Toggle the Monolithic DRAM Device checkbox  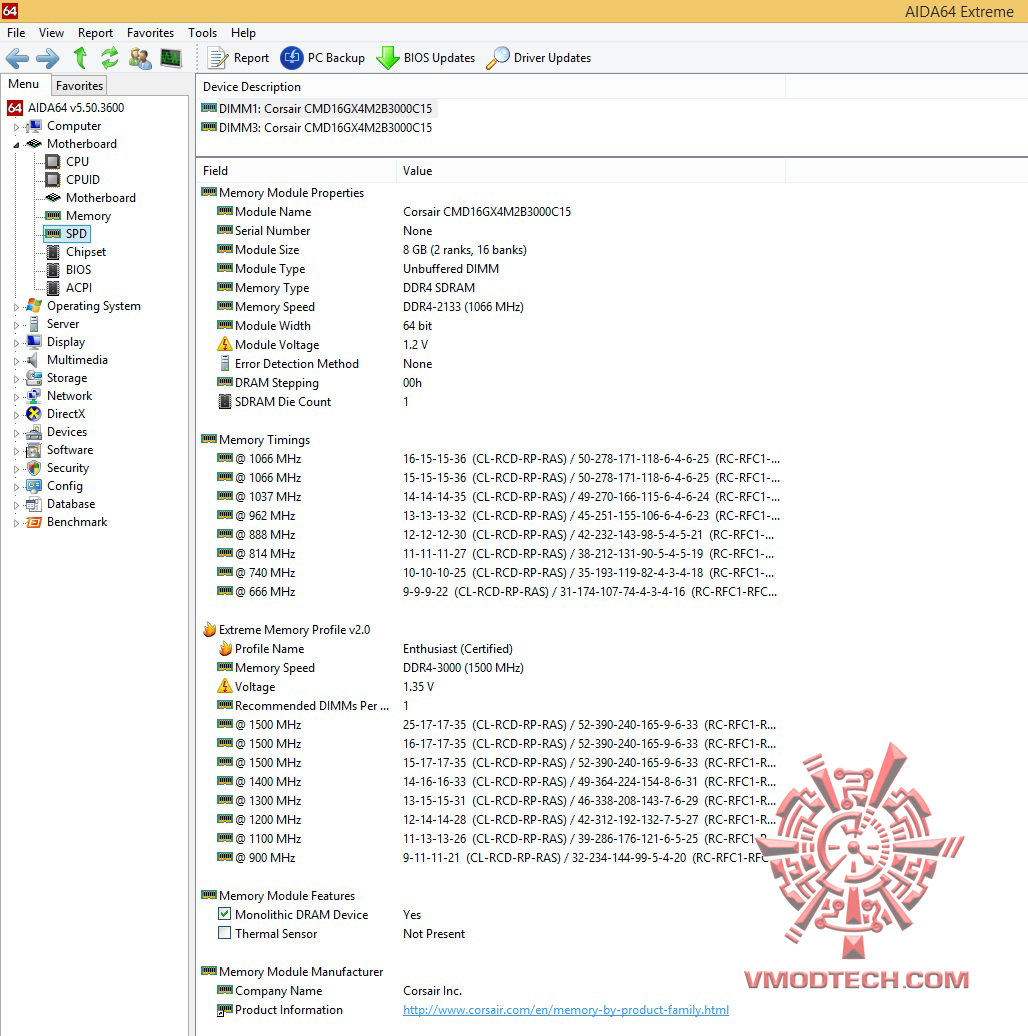pos(225,914)
